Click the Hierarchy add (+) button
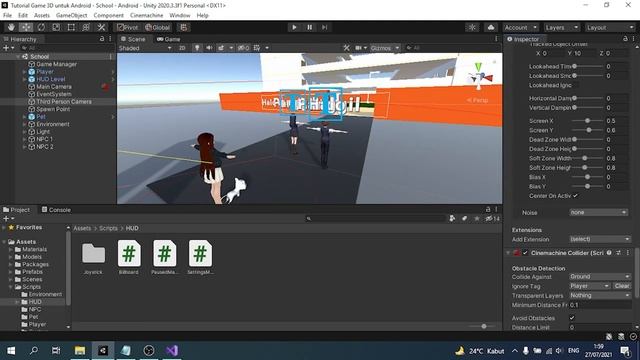640x360 pixels. (x=8, y=48)
